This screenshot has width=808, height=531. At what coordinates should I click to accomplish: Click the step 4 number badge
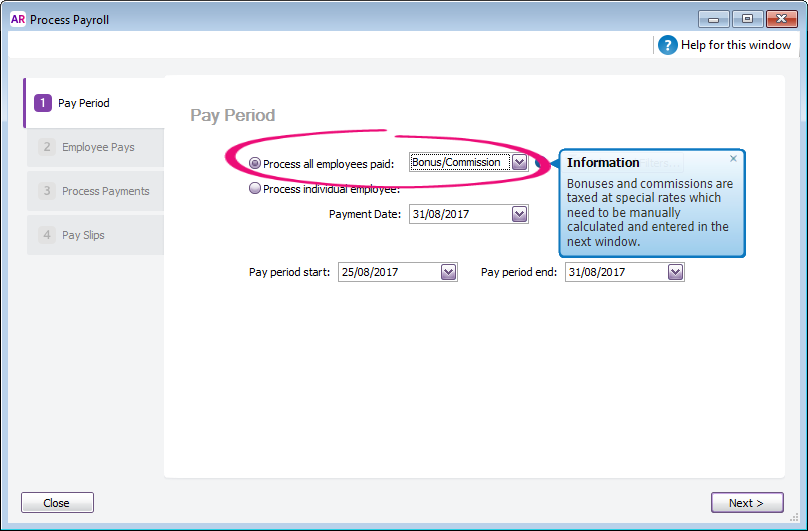tap(46, 235)
